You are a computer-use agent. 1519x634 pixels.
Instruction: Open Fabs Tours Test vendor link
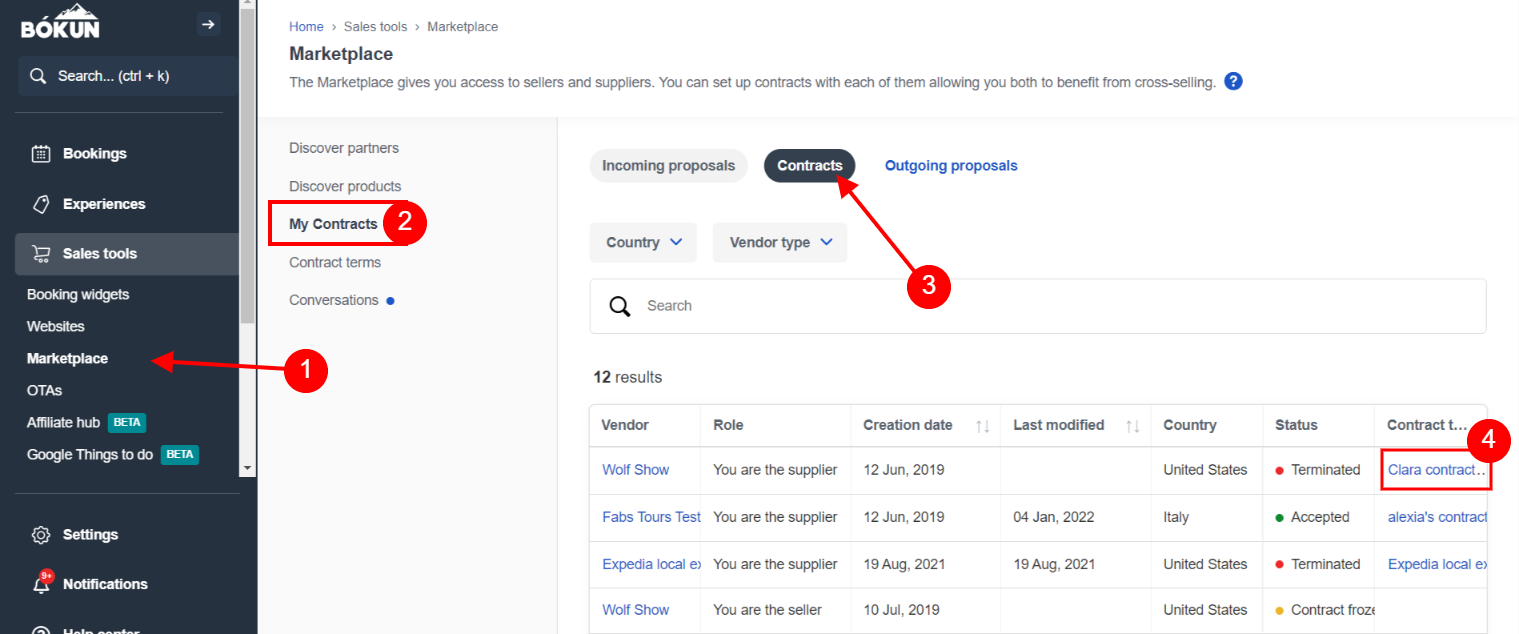(x=652, y=517)
